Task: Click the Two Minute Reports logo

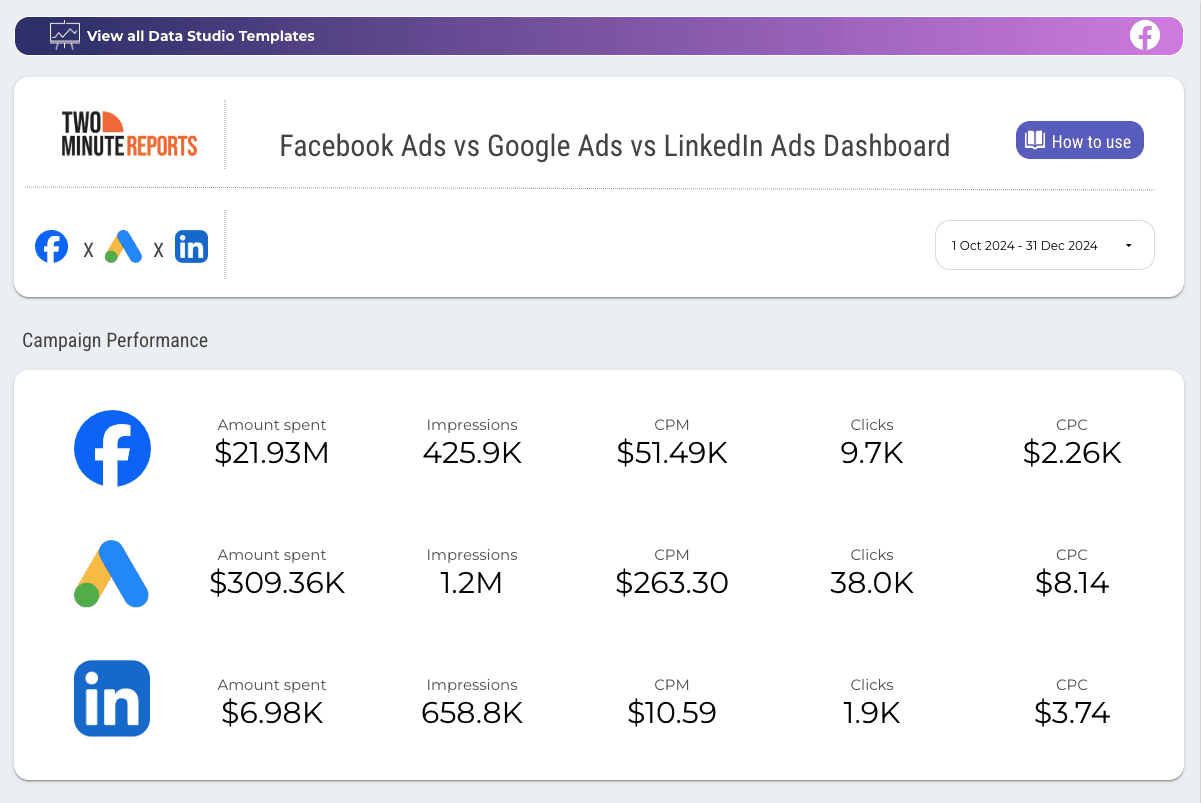Action: point(129,134)
